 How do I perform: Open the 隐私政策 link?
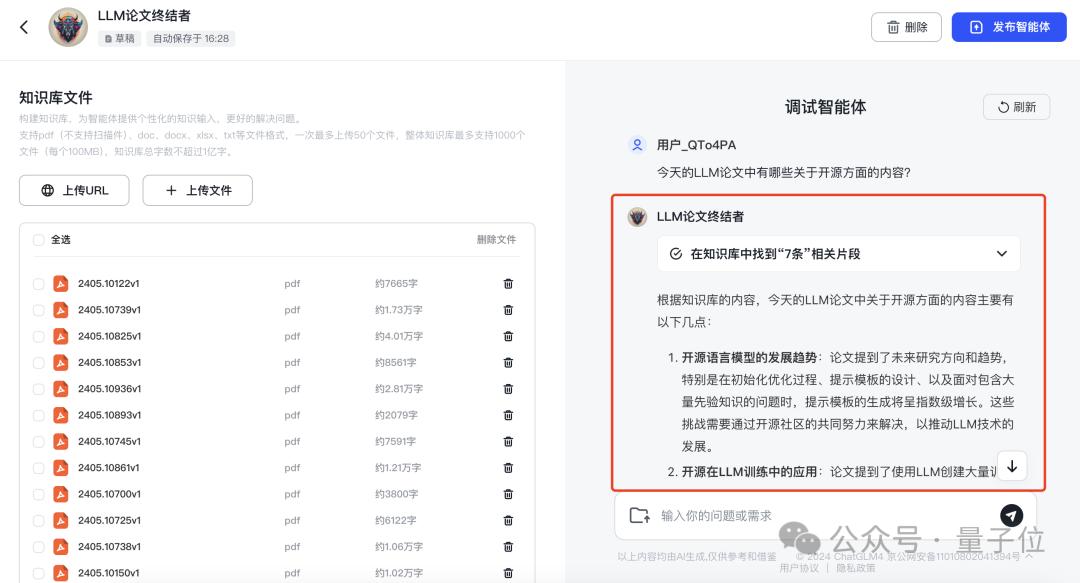tap(855, 568)
